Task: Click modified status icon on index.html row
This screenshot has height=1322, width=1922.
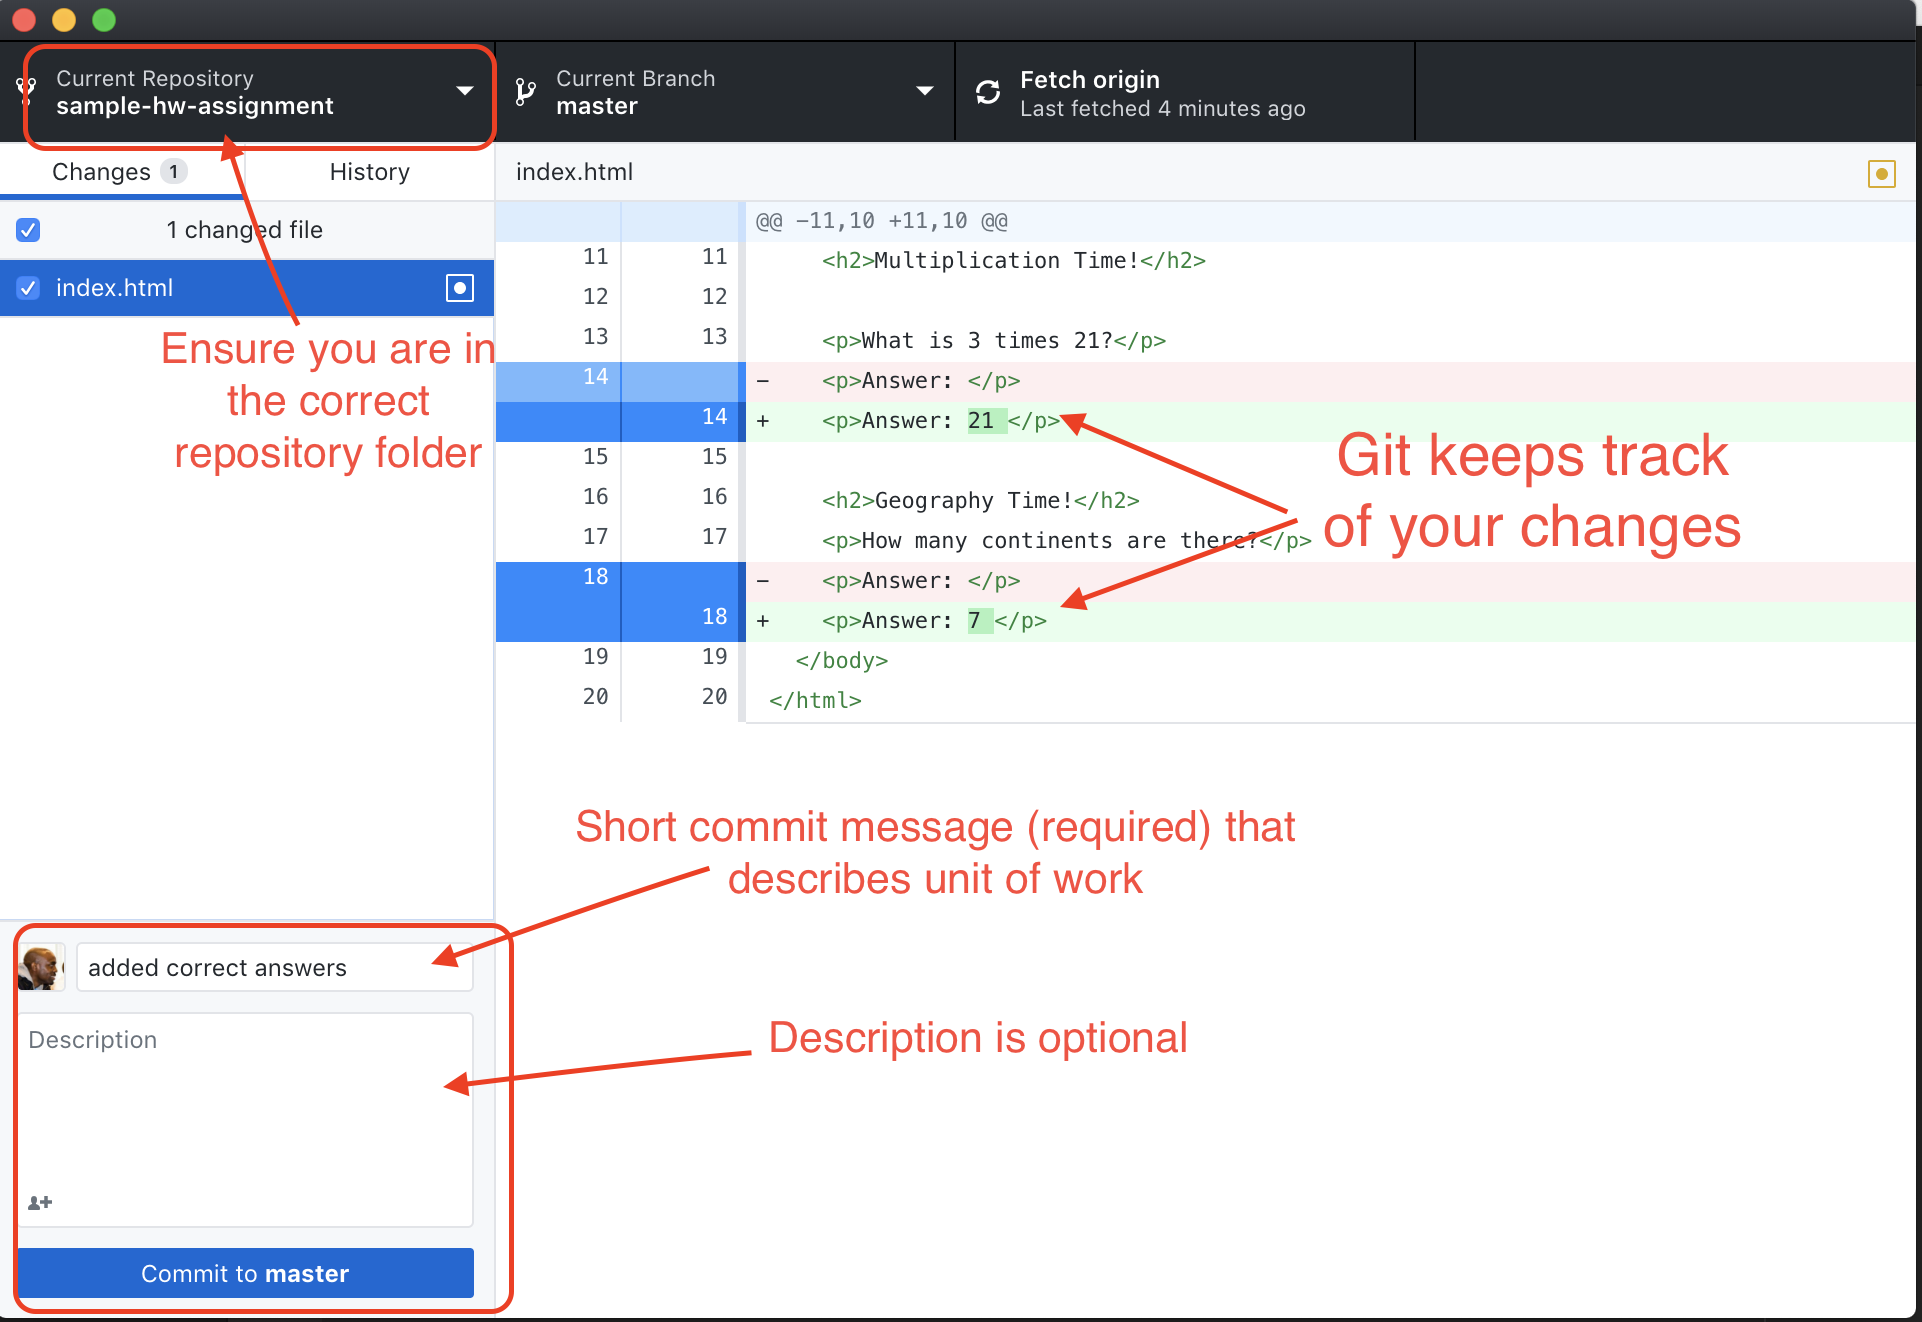Action: coord(460,288)
